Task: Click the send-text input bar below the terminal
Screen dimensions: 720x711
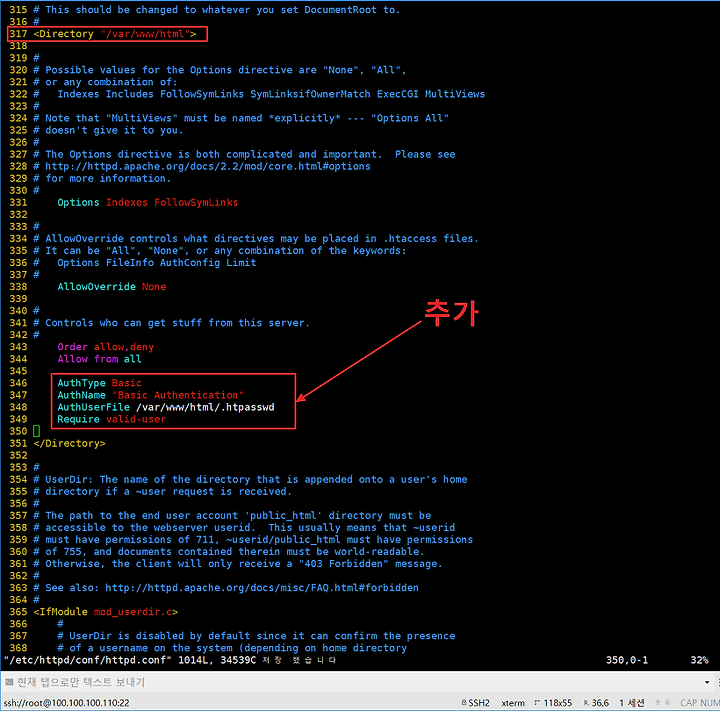Action: coord(360,682)
